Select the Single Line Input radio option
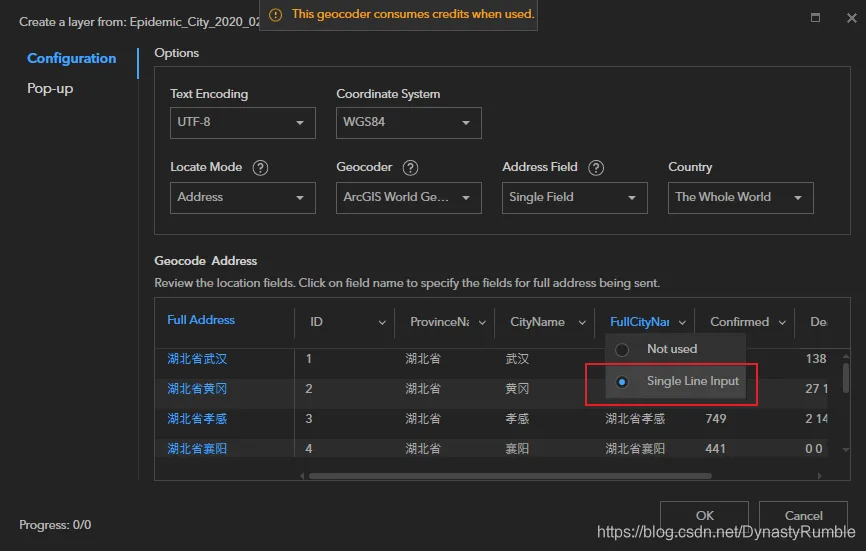Viewport: 866px width, 551px height. (622, 382)
